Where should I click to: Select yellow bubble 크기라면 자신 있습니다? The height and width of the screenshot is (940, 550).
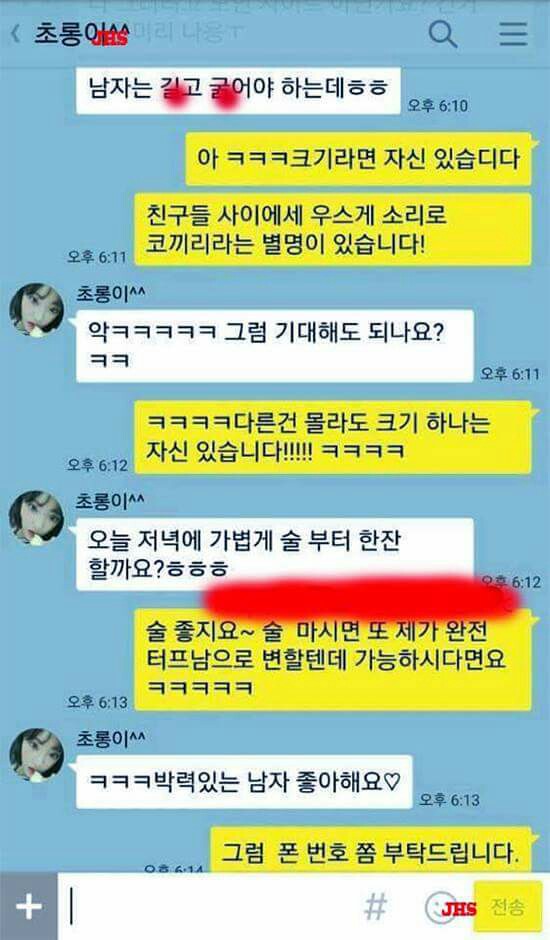tap(358, 158)
